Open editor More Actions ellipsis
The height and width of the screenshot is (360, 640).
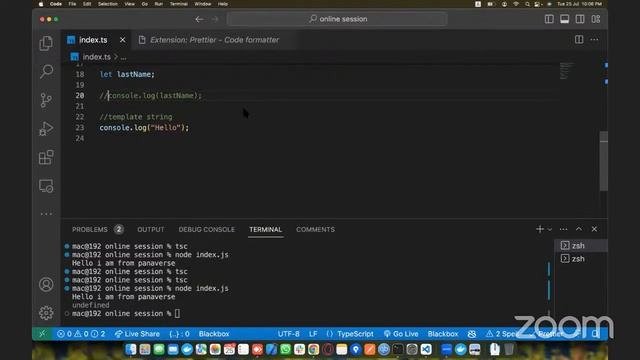point(594,40)
